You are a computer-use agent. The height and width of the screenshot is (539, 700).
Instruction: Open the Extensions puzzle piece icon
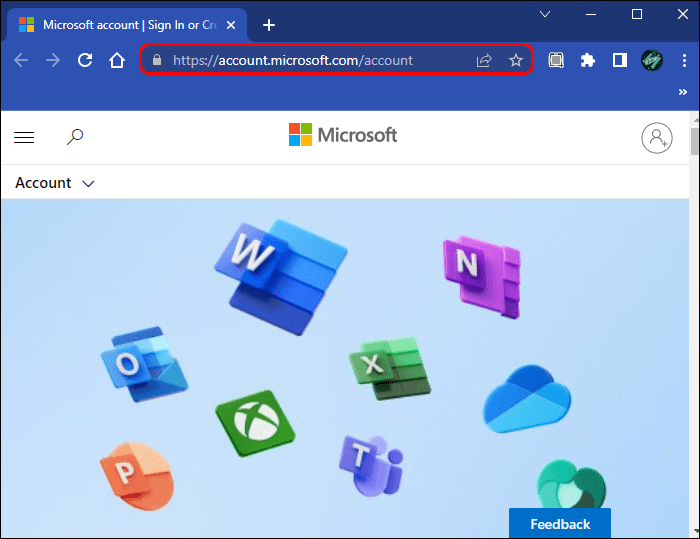click(588, 60)
